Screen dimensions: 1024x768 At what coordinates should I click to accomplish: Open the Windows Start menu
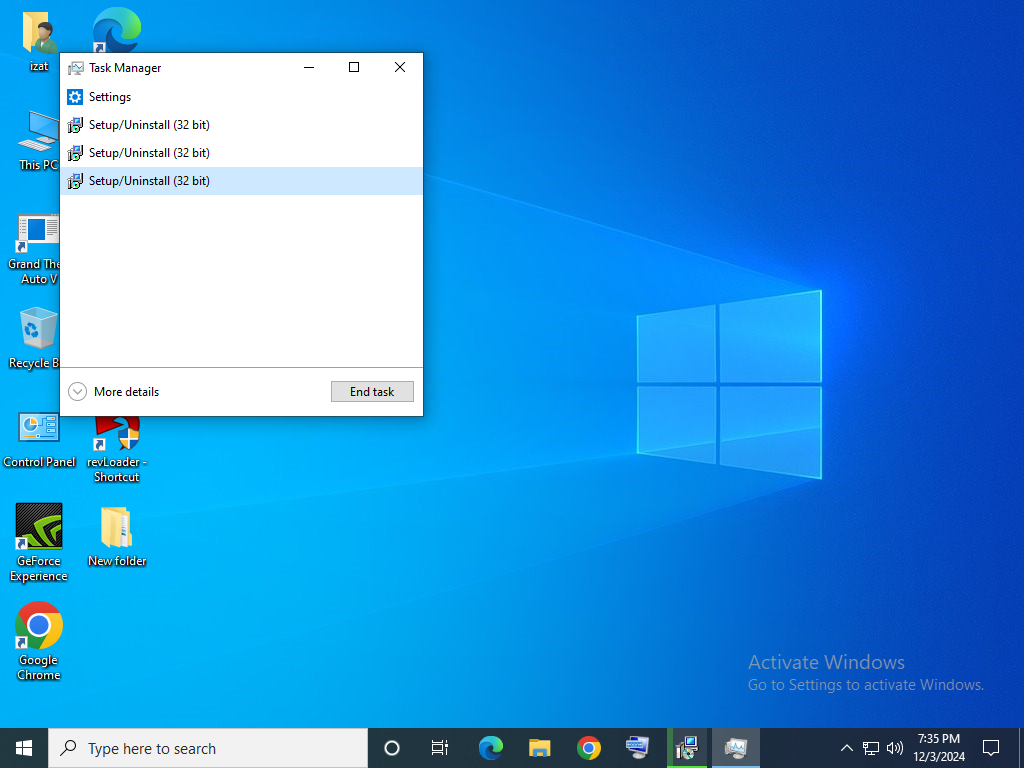point(24,748)
